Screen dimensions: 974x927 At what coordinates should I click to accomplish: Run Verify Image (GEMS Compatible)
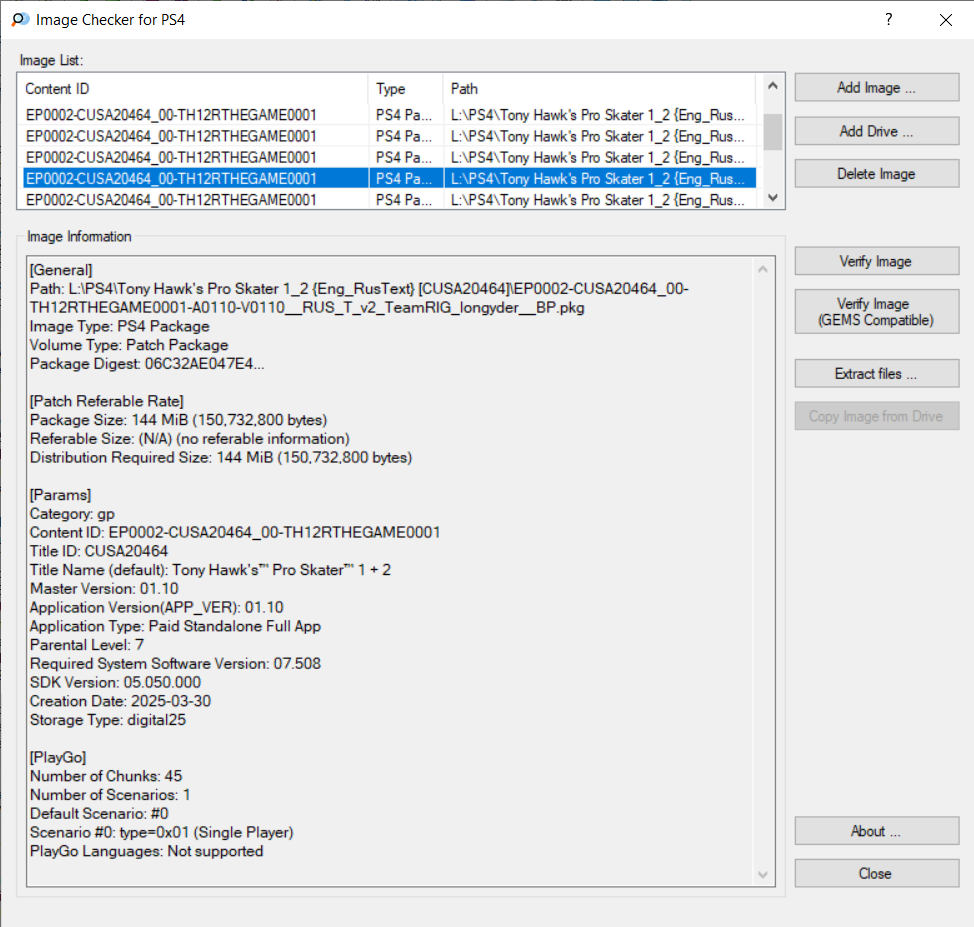tap(876, 311)
